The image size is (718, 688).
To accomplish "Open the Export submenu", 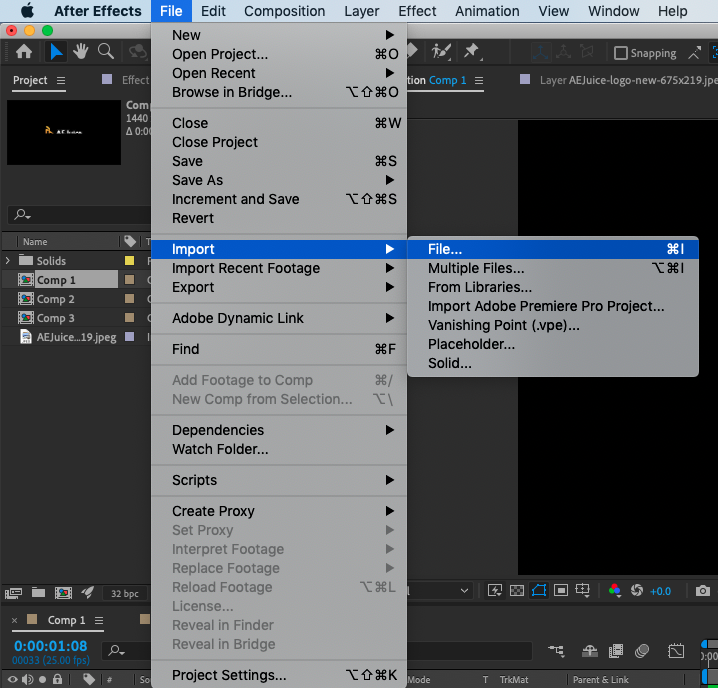I will click(279, 287).
